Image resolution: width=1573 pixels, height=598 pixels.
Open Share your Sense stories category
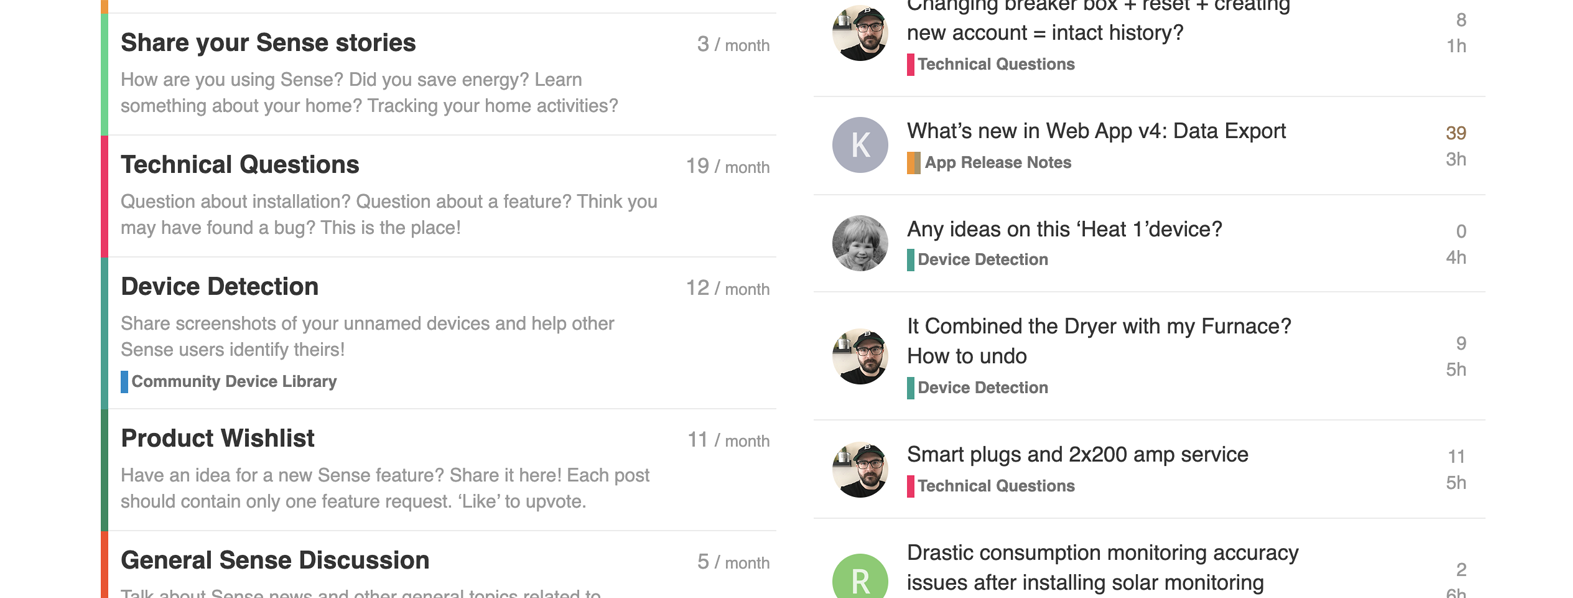click(268, 43)
